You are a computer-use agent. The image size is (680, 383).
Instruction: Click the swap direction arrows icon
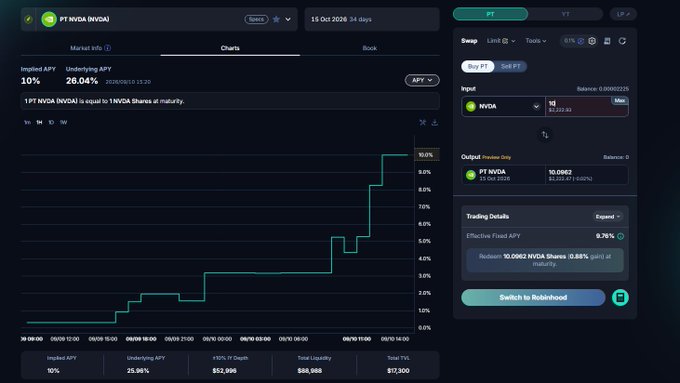(545, 135)
